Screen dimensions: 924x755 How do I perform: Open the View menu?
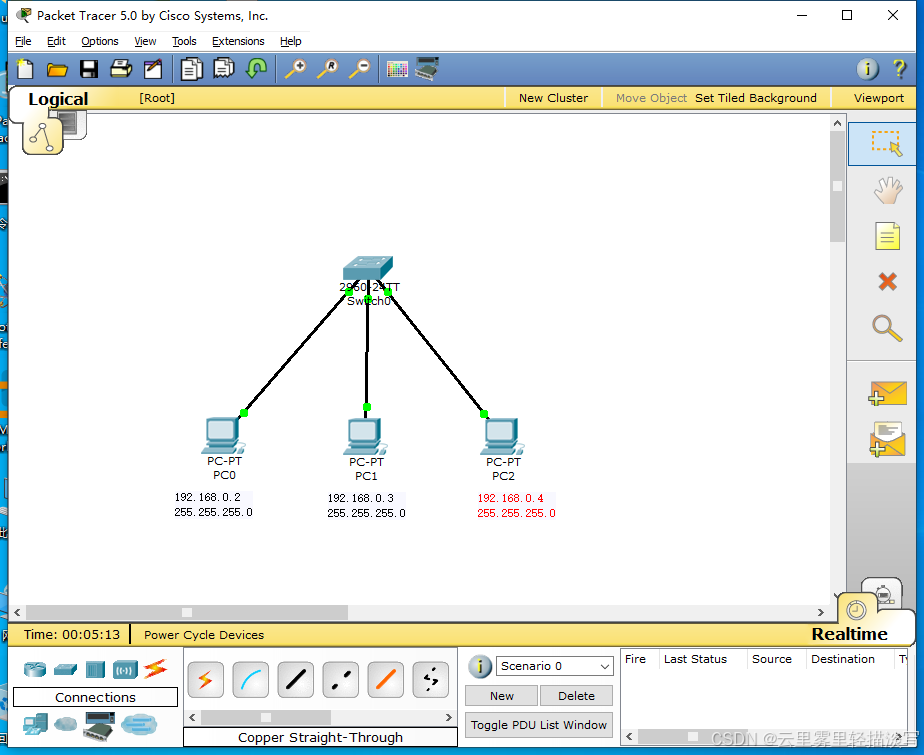pyautogui.click(x=145, y=41)
